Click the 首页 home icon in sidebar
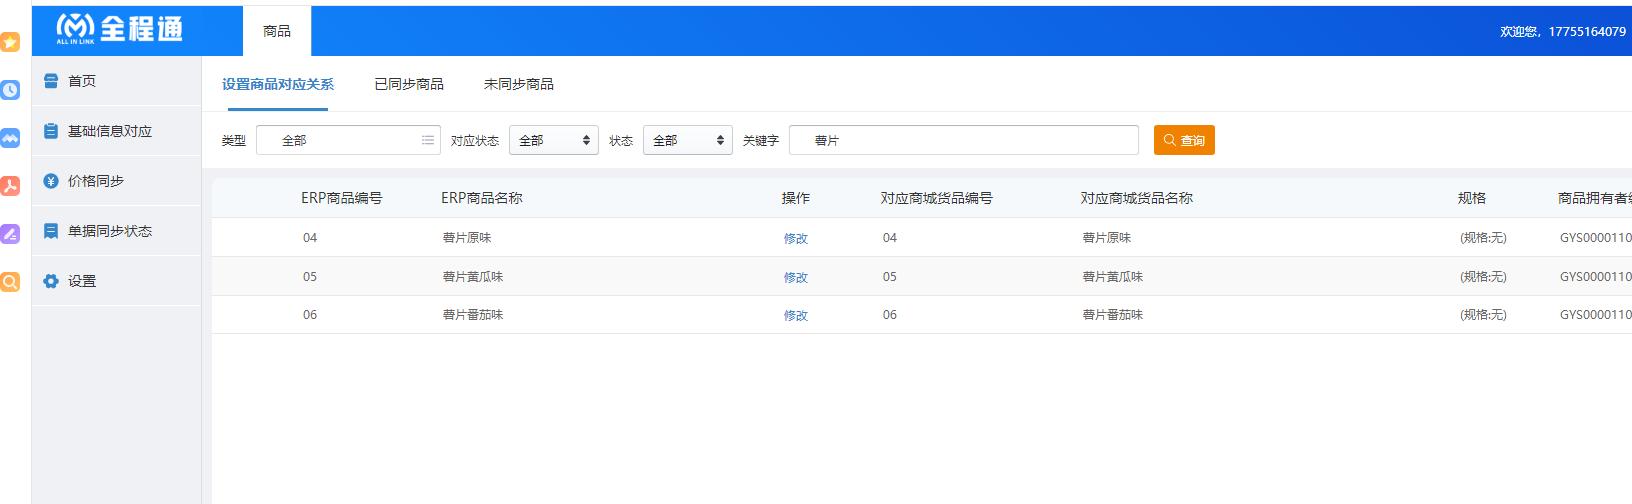Screen dimensions: 1632x504 pos(51,81)
